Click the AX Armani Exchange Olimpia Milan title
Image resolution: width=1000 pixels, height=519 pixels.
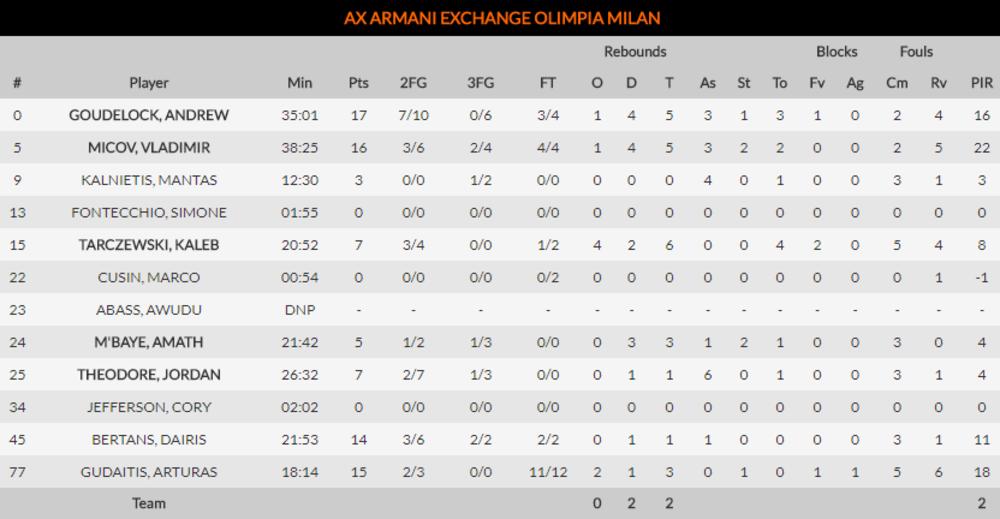[501, 18]
